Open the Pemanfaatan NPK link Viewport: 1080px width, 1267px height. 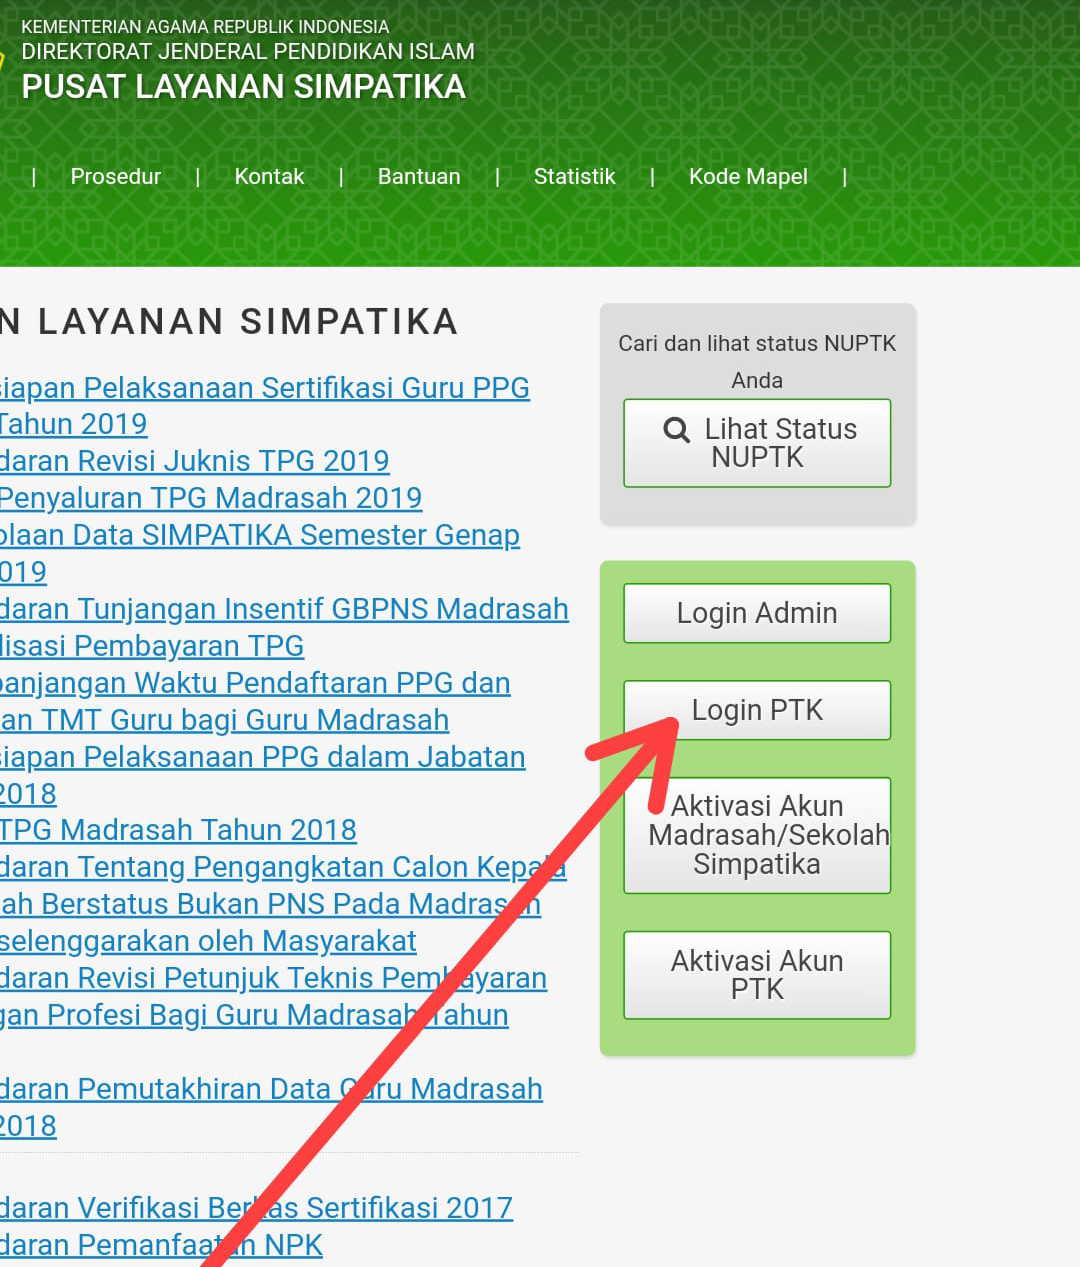click(161, 1244)
